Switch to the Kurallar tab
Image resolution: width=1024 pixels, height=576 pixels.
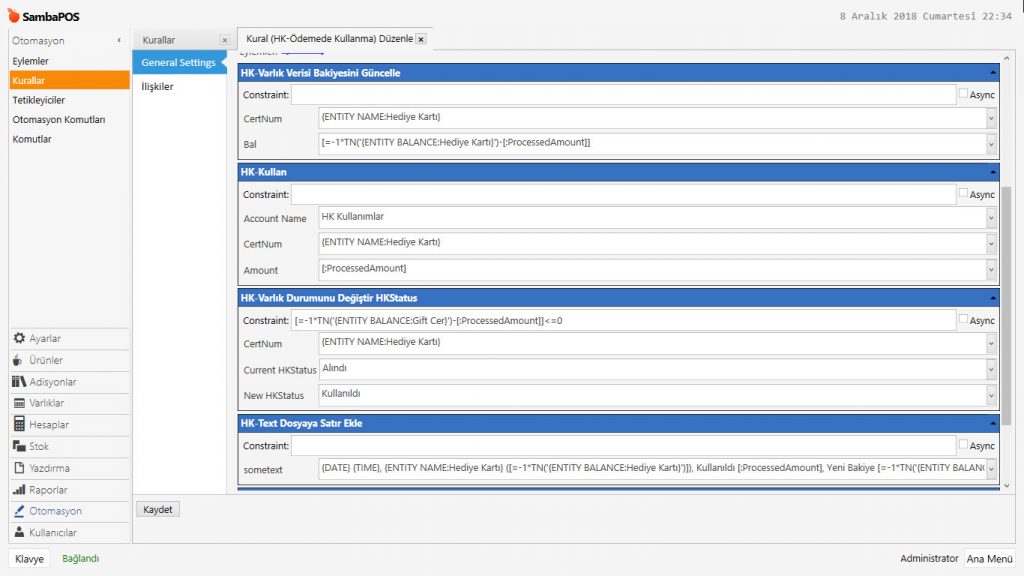[160, 40]
